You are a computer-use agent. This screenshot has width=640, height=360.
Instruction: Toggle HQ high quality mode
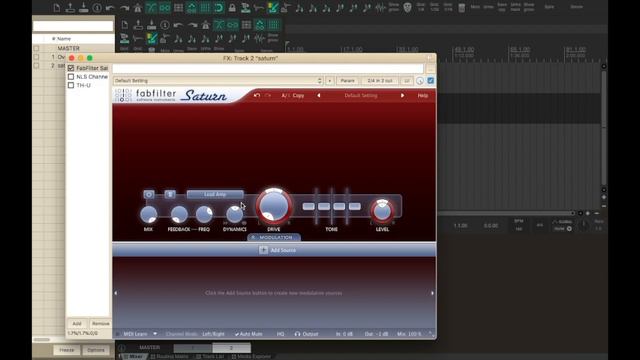pyautogui.click(x=280, y=334)
